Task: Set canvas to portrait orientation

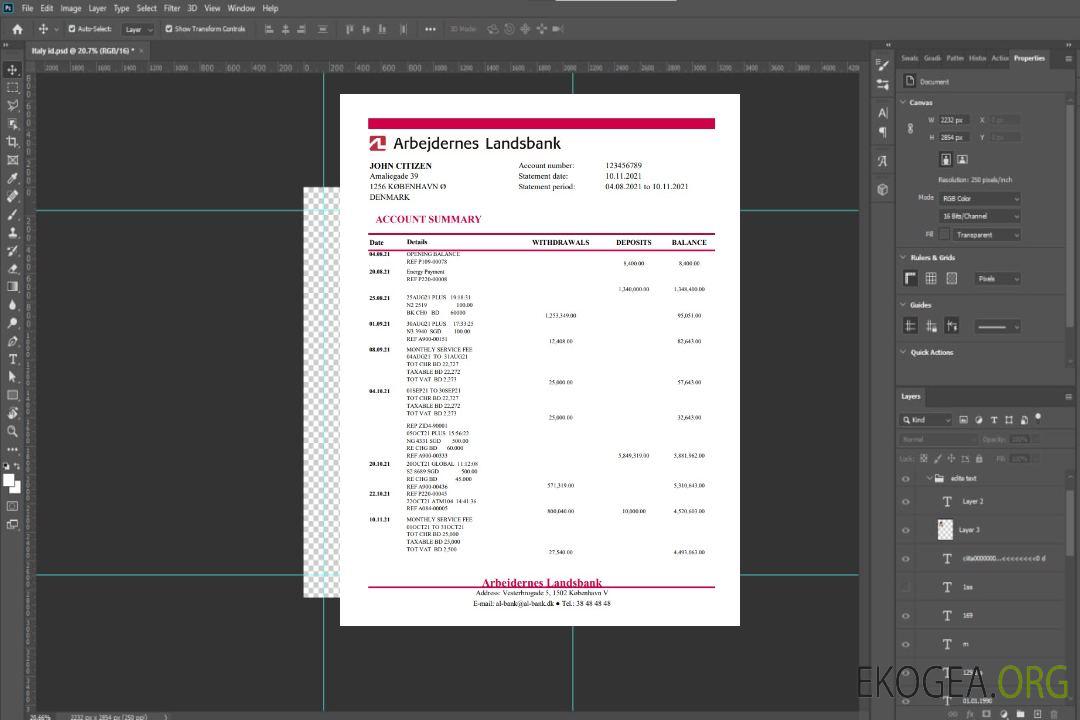Action: (x=946, y=159)
